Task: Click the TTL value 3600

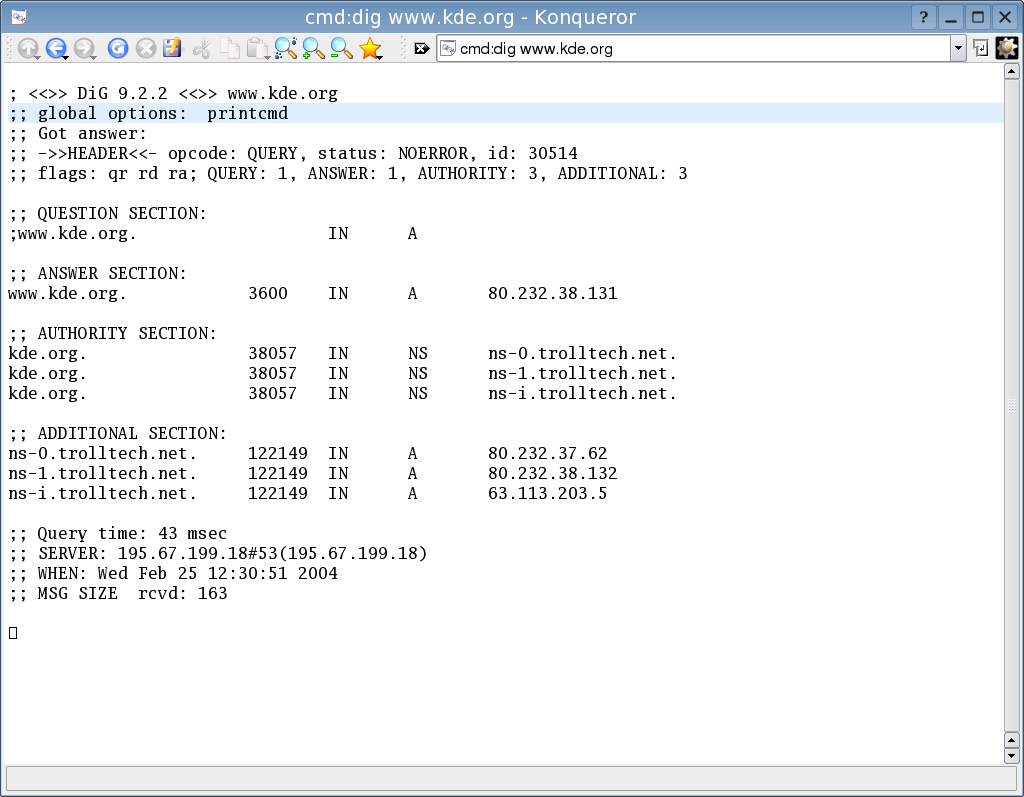Action: point(268,293)
